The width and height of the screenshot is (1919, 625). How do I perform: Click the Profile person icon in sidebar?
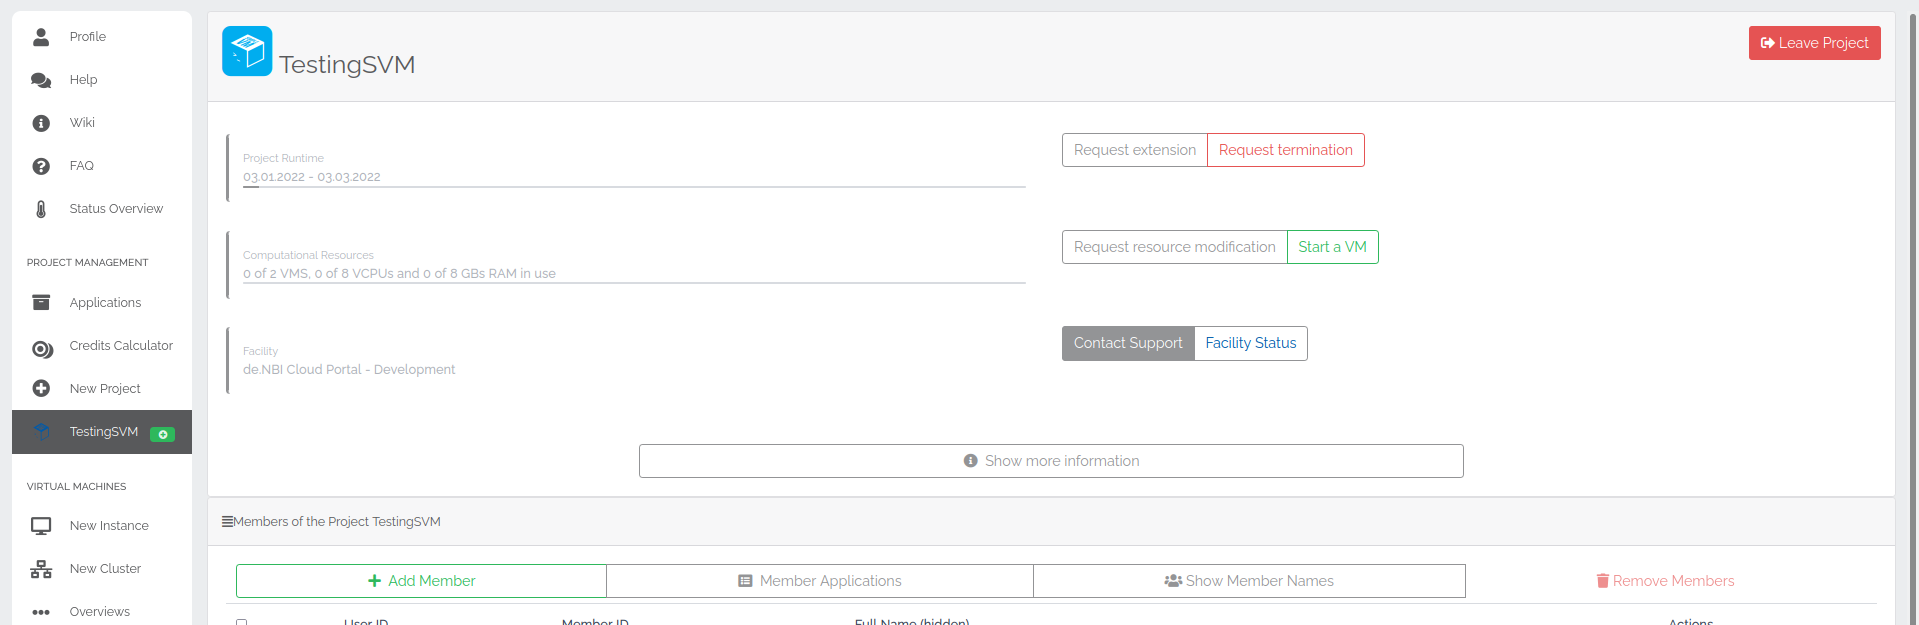click(x=41, y=37)
